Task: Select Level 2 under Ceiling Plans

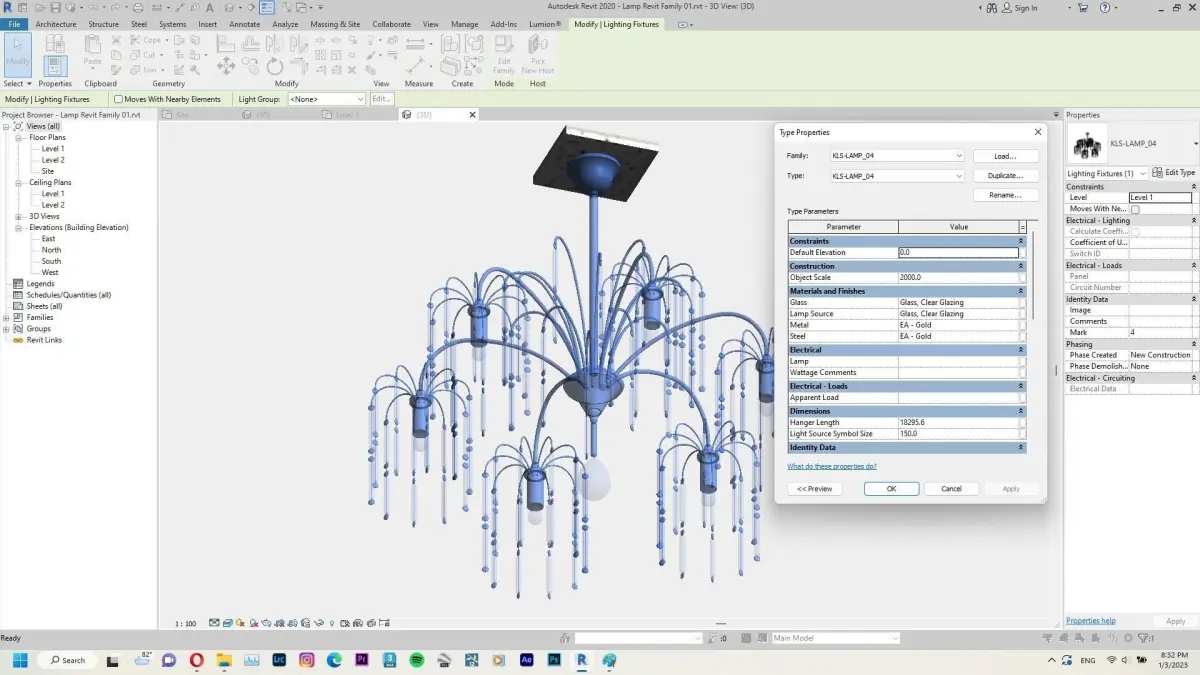Action: click(53, 205)
